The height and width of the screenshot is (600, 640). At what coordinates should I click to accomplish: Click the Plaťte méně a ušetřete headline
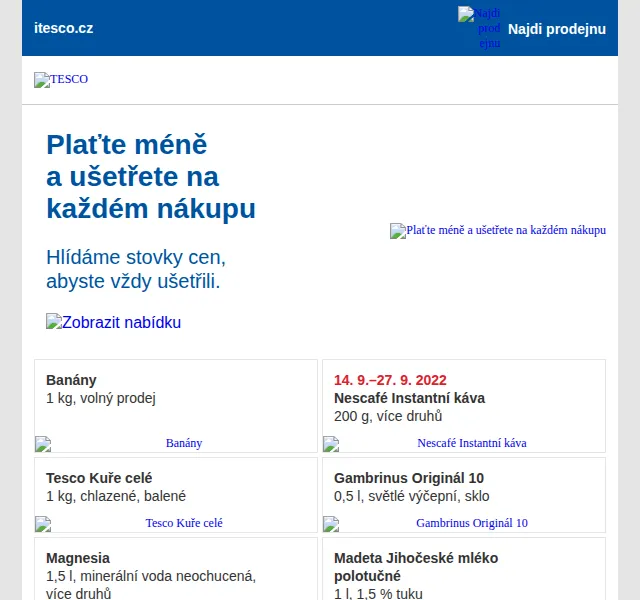tap(151, 177)
